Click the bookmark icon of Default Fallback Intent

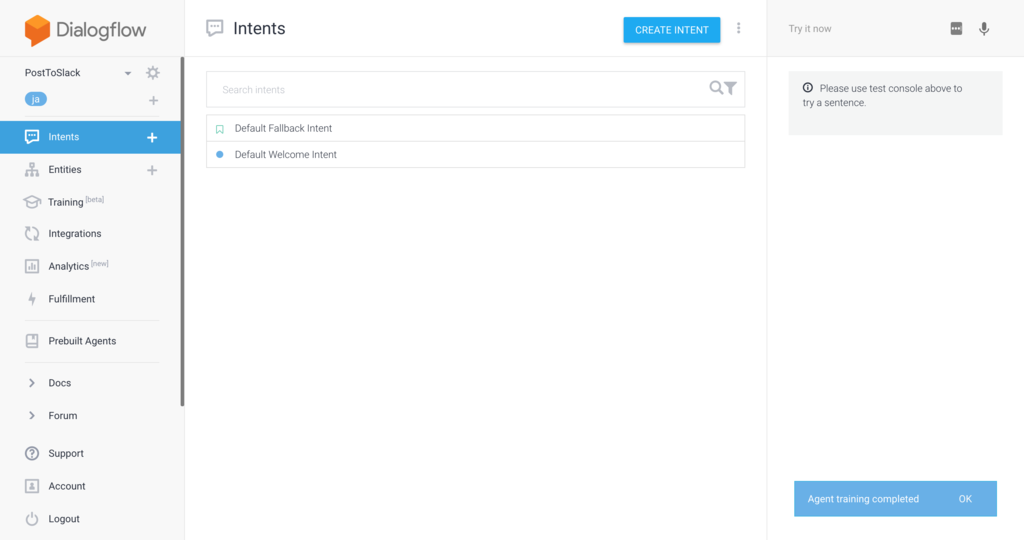tap(219, 129)
